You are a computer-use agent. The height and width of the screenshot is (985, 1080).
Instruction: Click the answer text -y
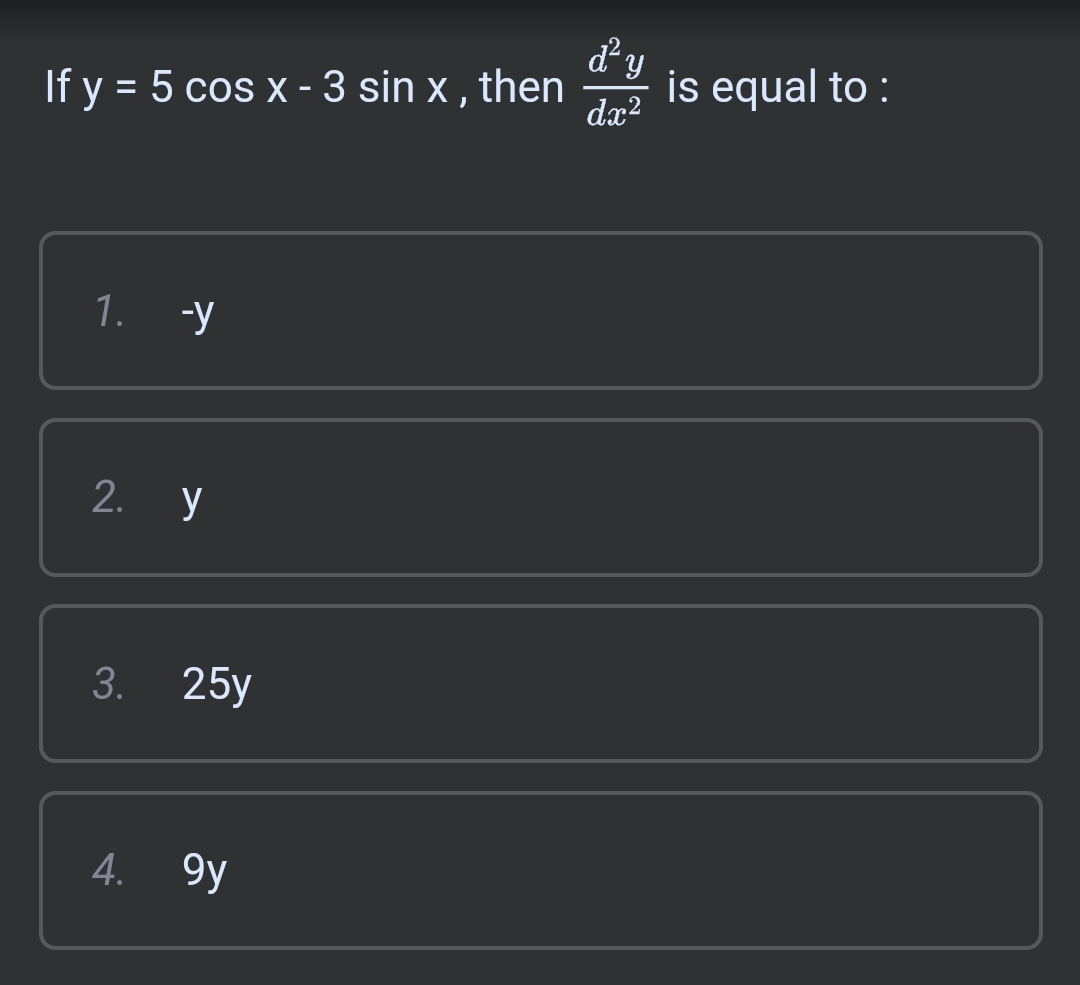coord(196,312)
